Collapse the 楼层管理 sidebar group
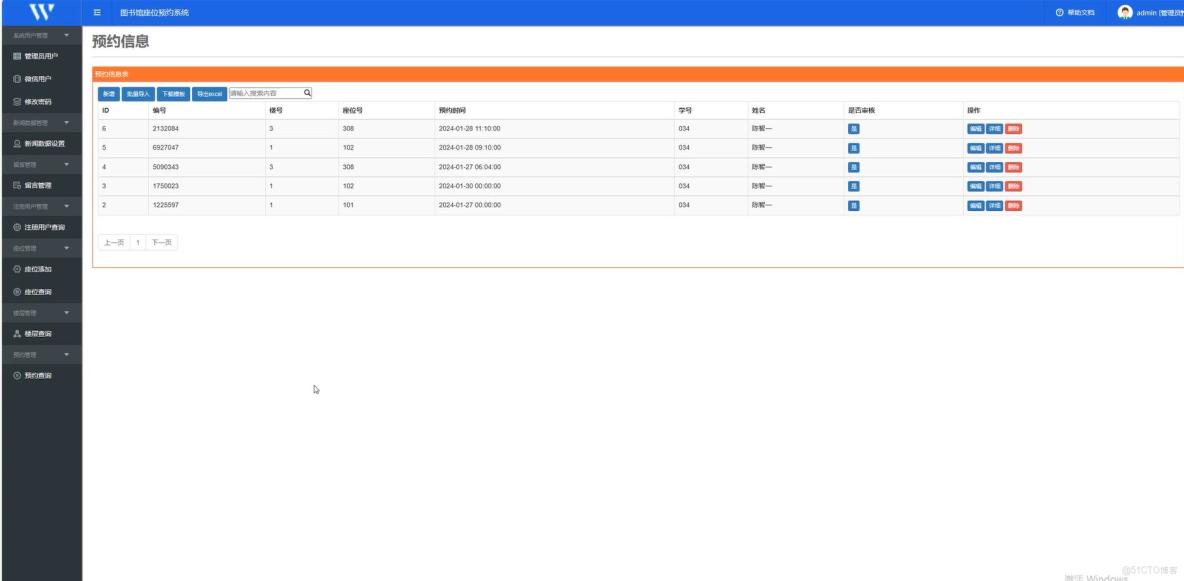1184x581 pixels. pyautogui.click(x=41, y=313)
